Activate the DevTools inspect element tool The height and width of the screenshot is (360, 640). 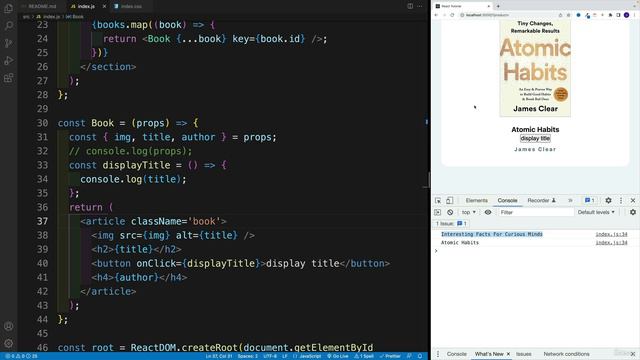438,200
